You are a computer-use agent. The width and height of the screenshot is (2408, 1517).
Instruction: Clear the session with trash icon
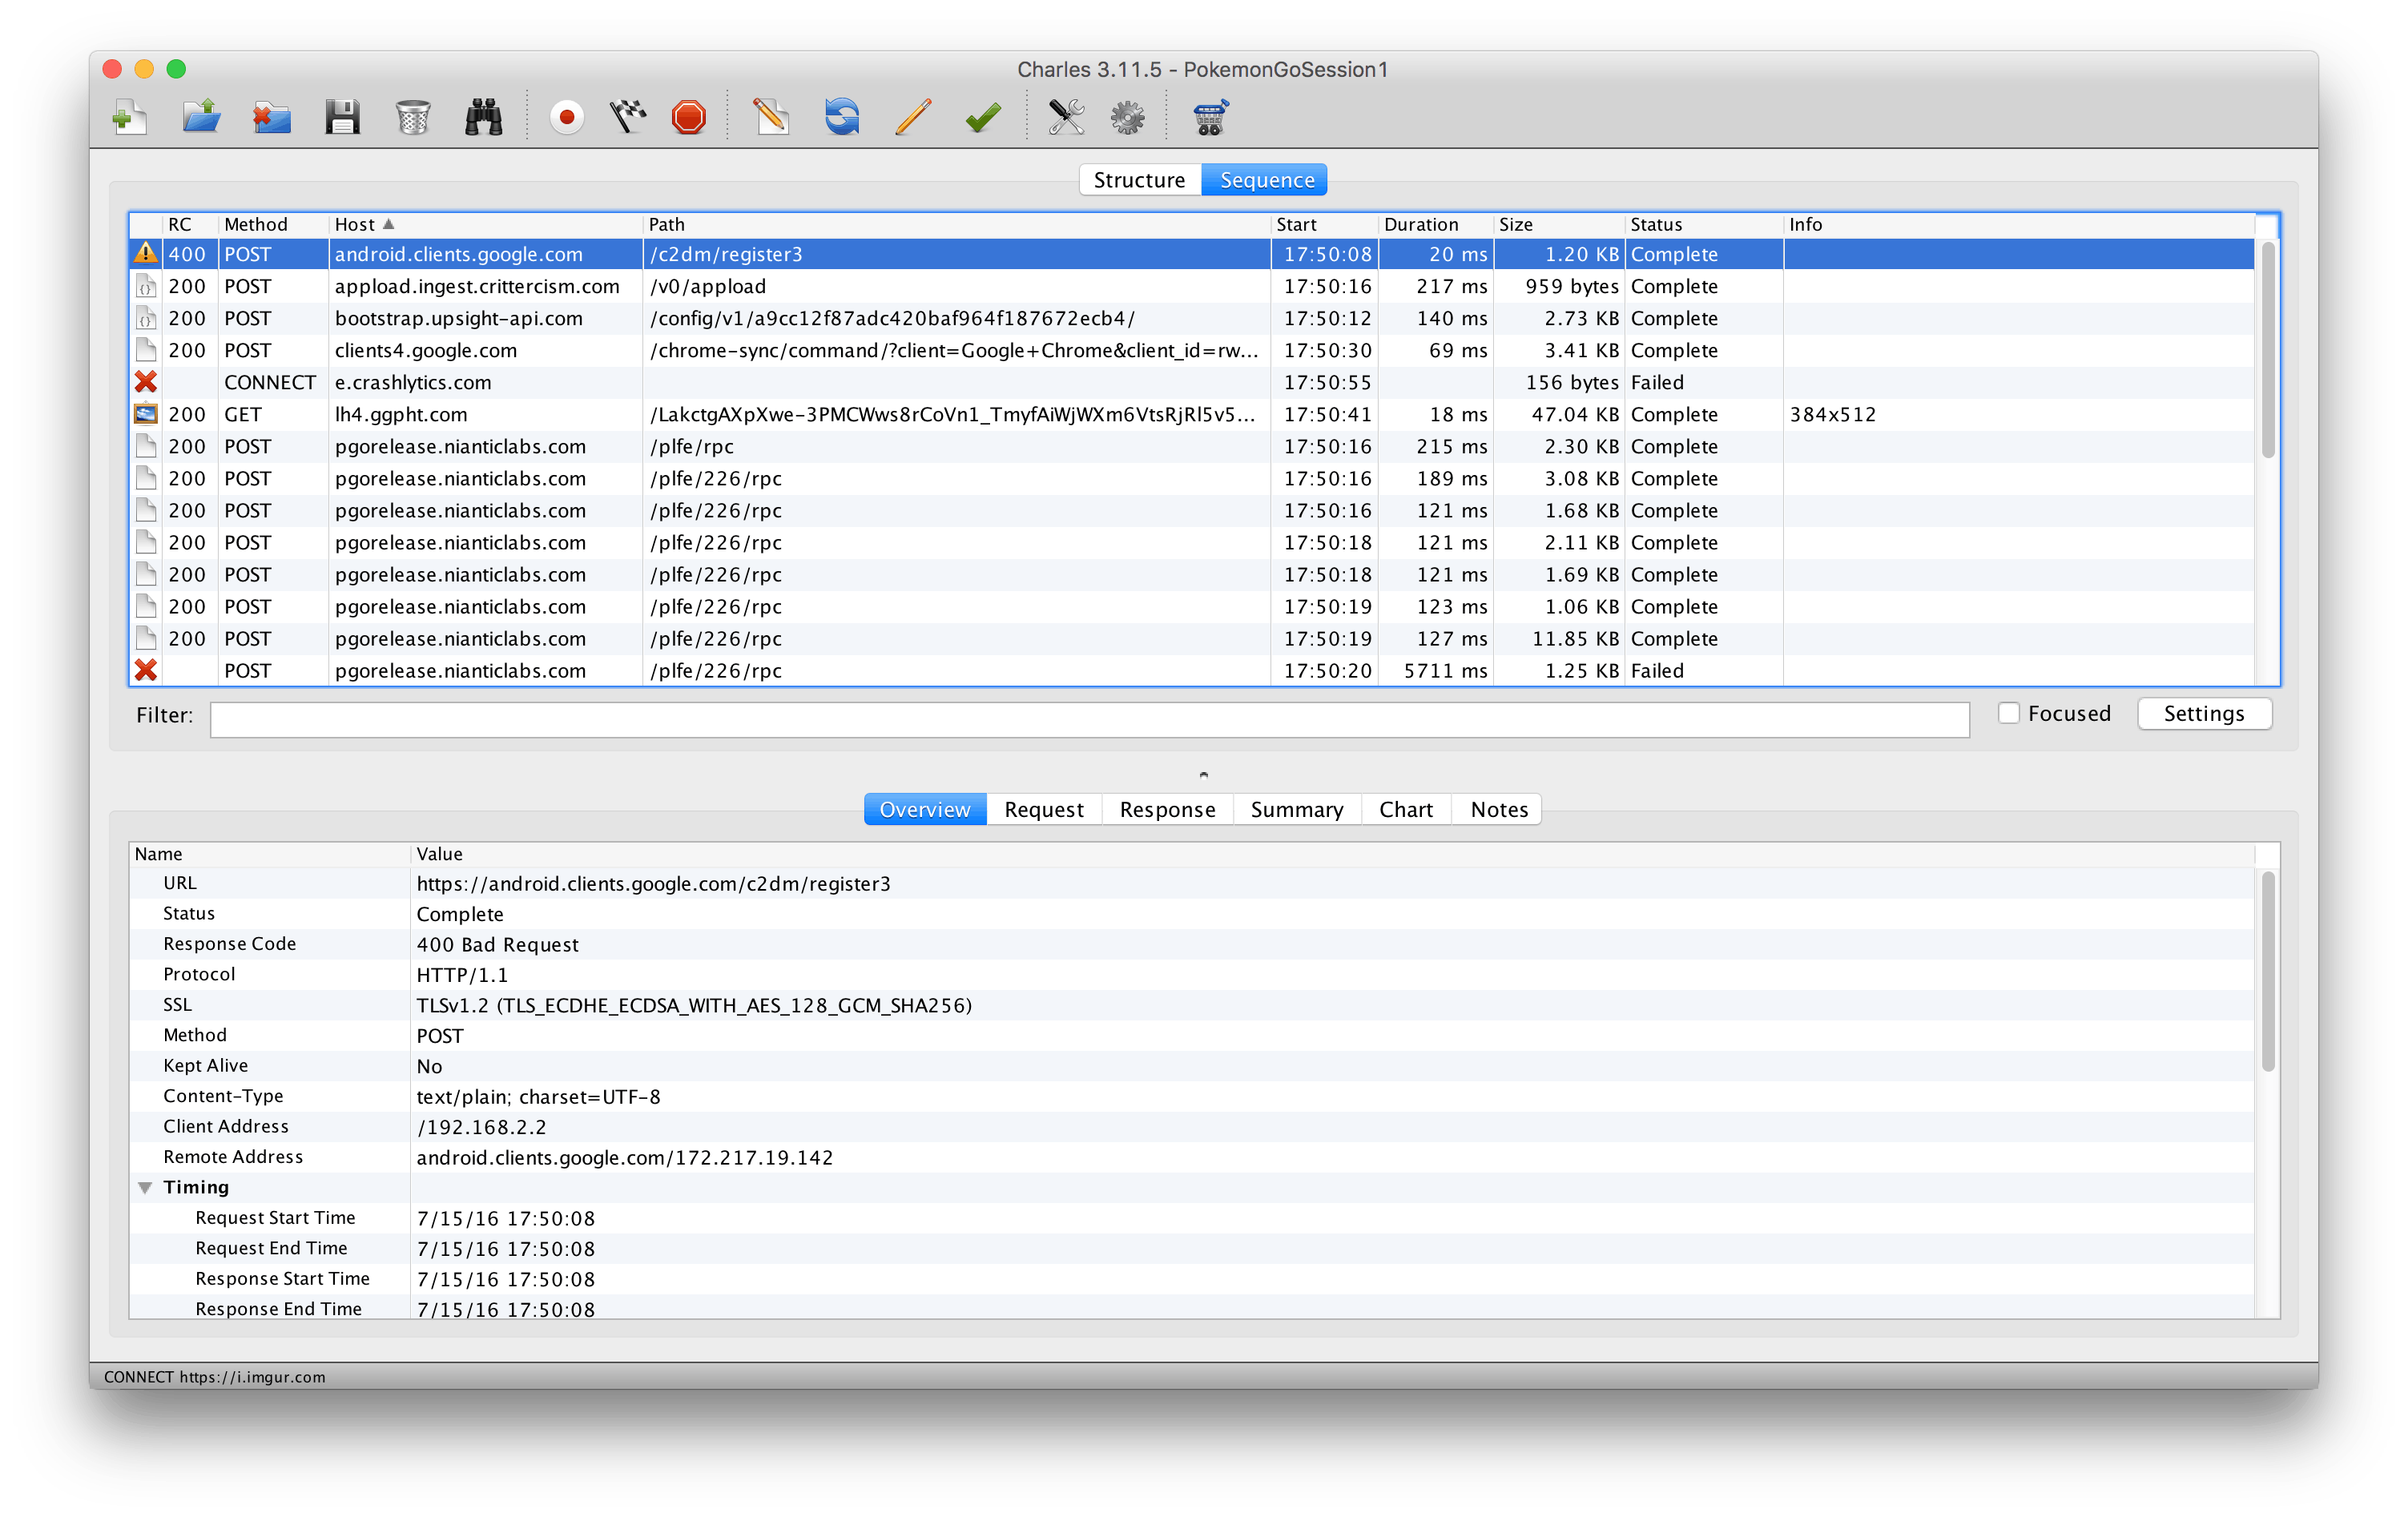413,117
